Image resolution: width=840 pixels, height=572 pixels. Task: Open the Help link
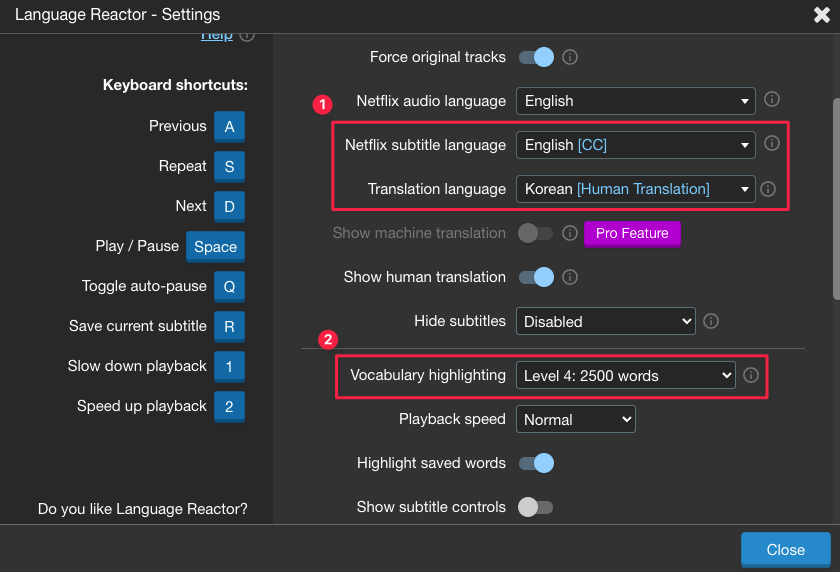pyautogui.click(x=217, y=36)
